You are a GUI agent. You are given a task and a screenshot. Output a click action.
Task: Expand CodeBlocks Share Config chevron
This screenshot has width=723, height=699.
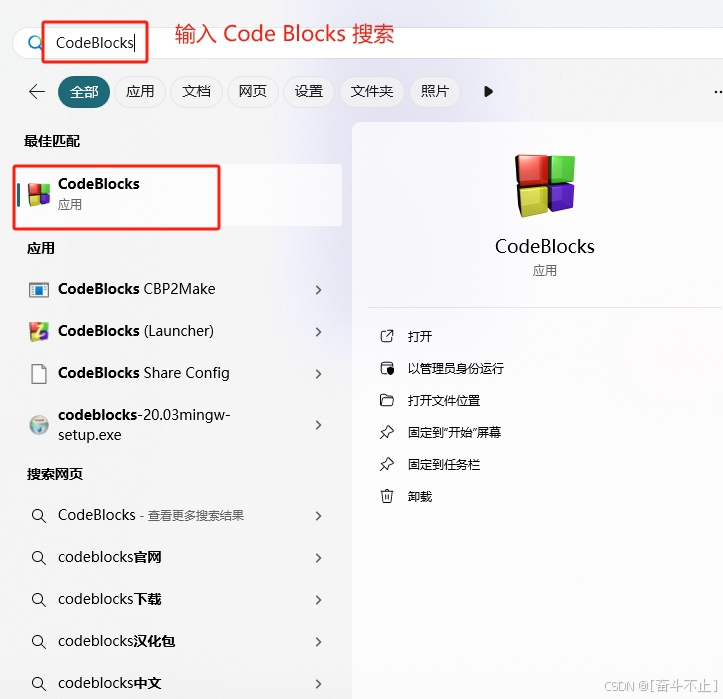point(318,373)
